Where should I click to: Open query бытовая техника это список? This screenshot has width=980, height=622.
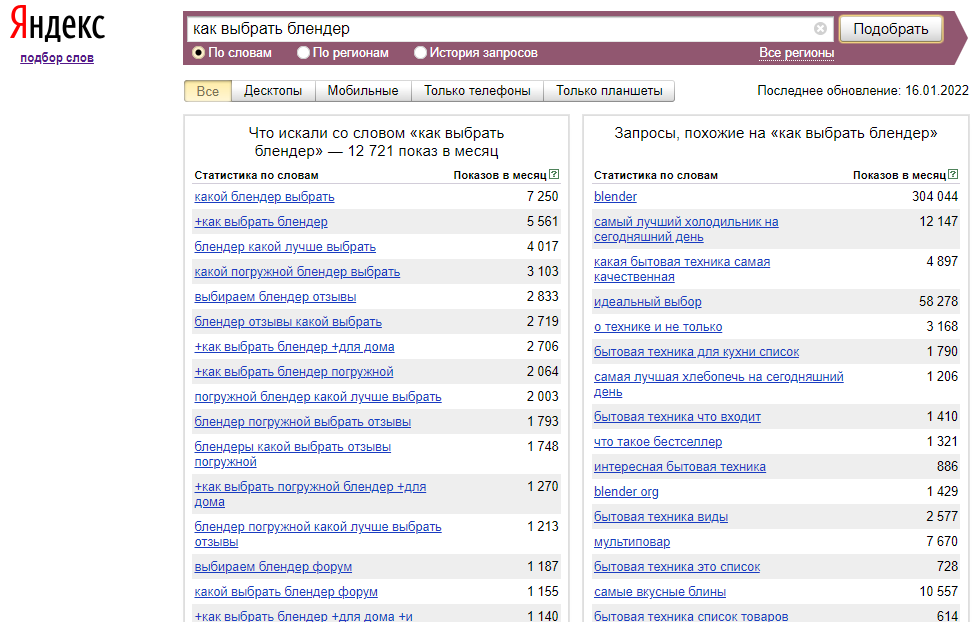pos(677,567)
